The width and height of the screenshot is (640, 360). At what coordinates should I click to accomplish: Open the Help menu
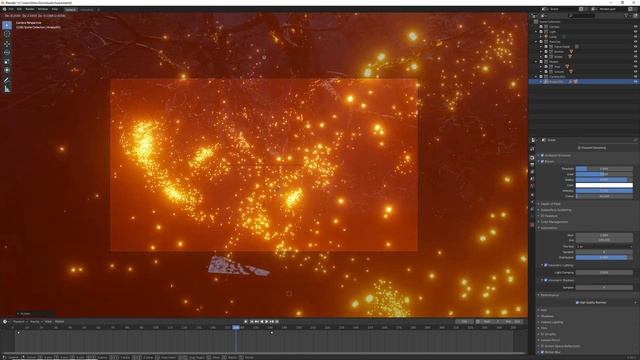point(55,9)
